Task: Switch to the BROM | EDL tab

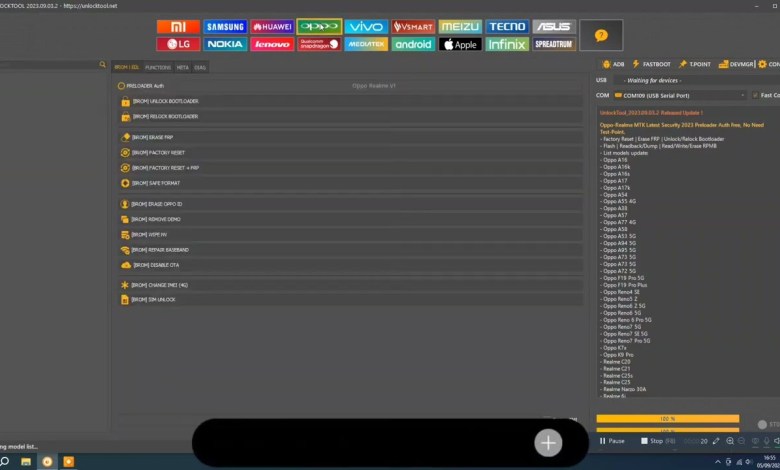Action: (127, 67)
